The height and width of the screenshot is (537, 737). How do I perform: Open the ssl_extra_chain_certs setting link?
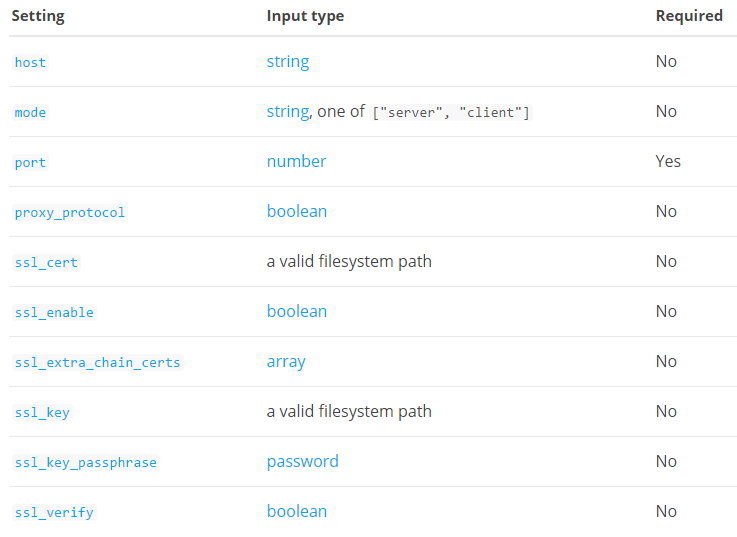coord(97,362)
